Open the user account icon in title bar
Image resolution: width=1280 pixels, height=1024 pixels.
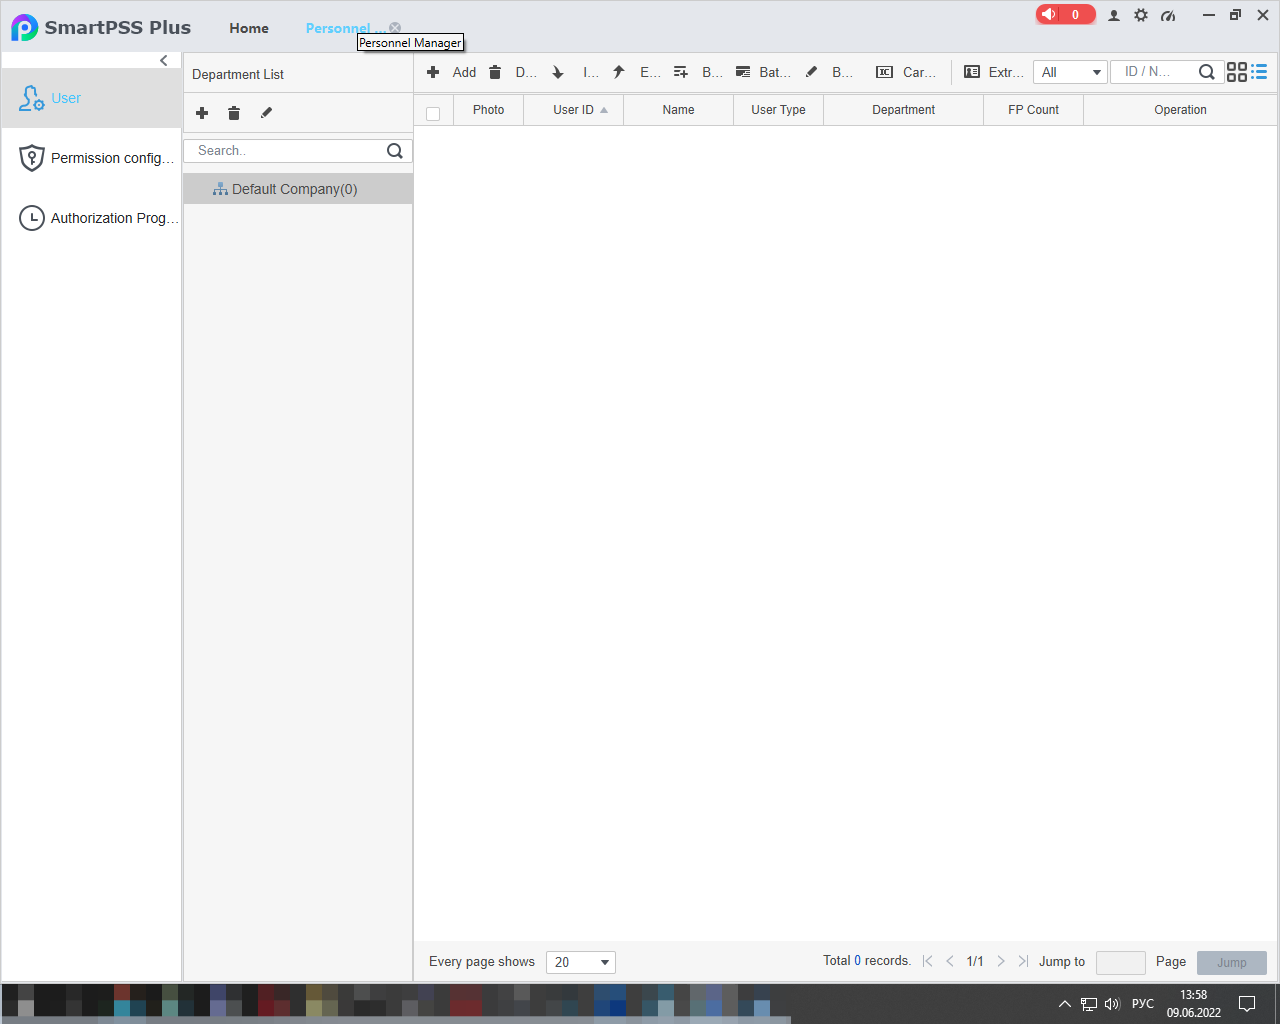(x=1114, y=15)
